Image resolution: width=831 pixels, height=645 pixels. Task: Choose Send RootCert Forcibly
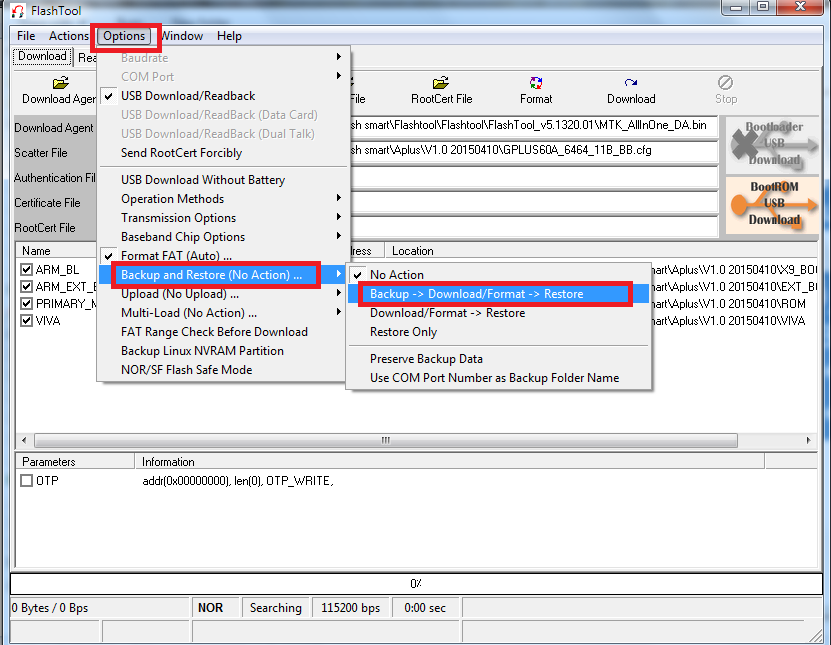point(223,153)
